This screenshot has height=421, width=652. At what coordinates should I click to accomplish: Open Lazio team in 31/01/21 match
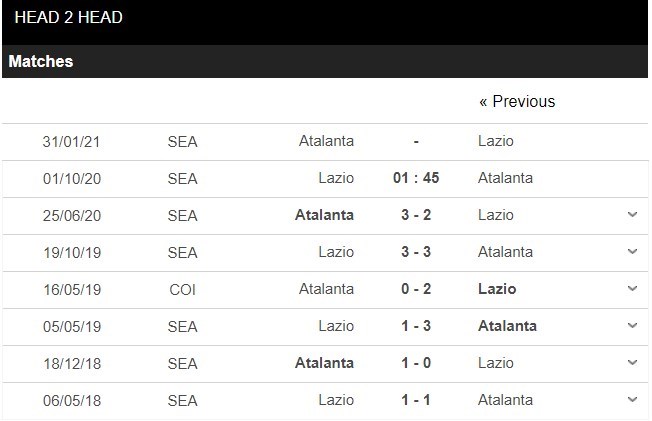click(496, 141)
